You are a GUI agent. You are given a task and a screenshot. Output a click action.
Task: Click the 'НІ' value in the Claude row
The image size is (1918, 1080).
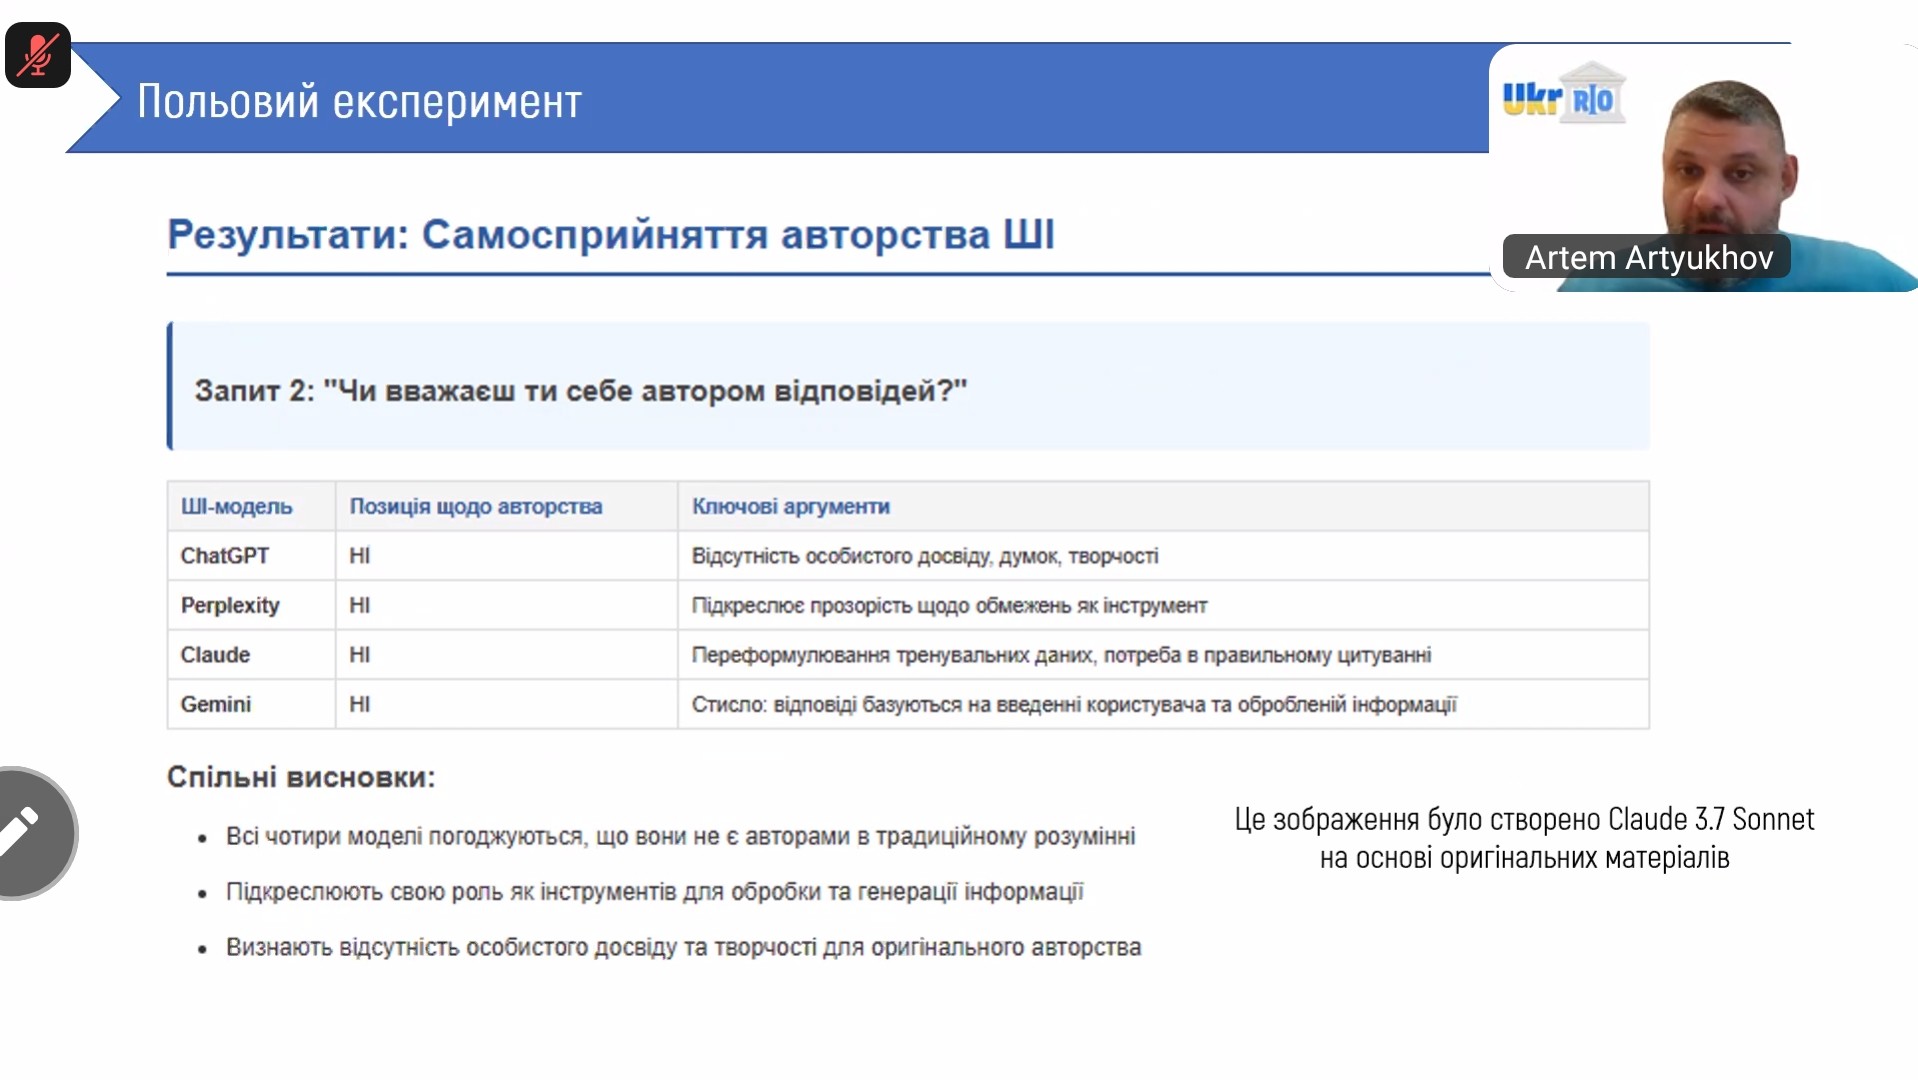coord(359,655)
